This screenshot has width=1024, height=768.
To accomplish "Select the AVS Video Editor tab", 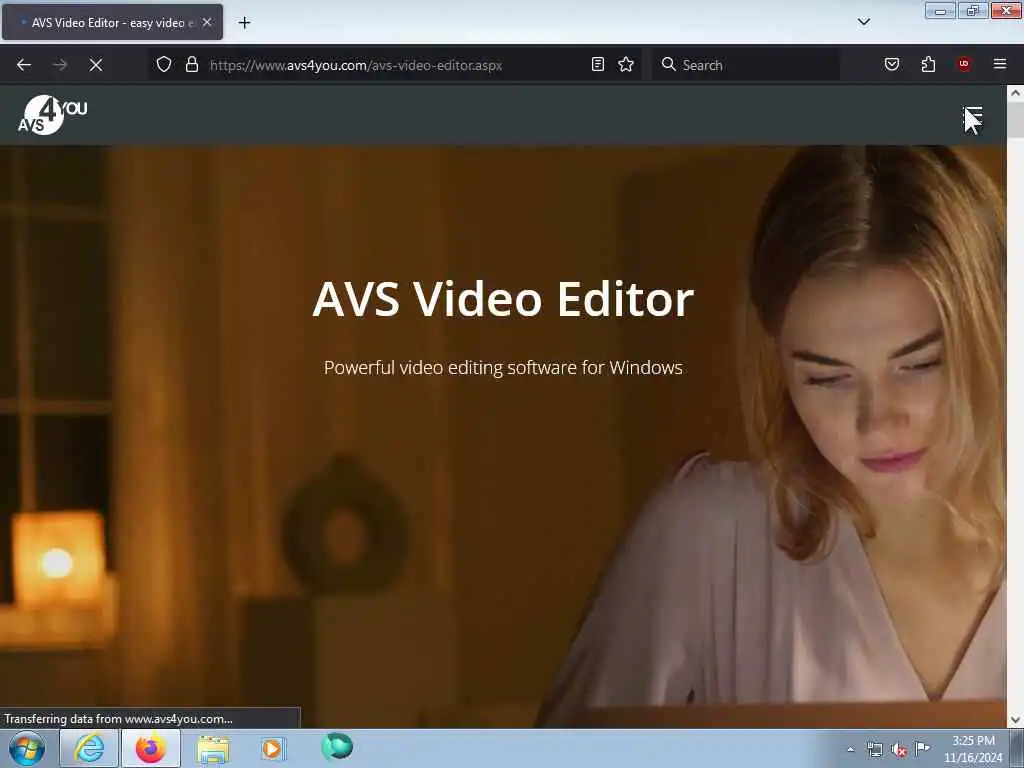I will click(112, 22).
